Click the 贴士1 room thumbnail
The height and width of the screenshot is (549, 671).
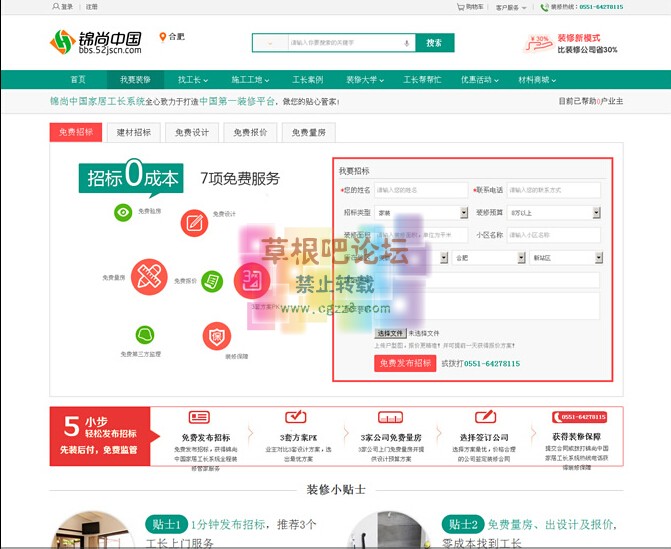pos(95,530)
